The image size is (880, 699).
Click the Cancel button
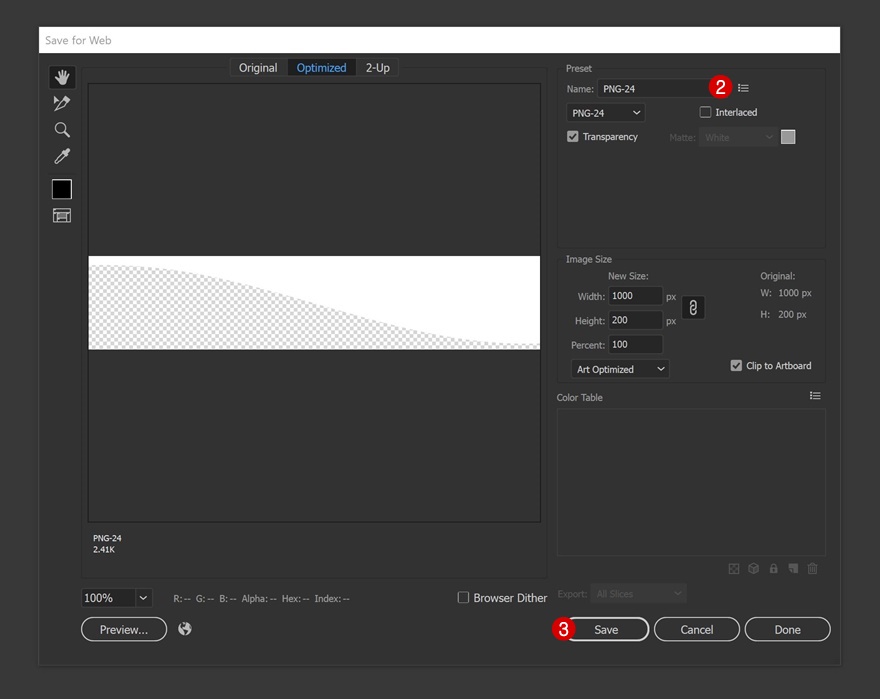[697, 630]
